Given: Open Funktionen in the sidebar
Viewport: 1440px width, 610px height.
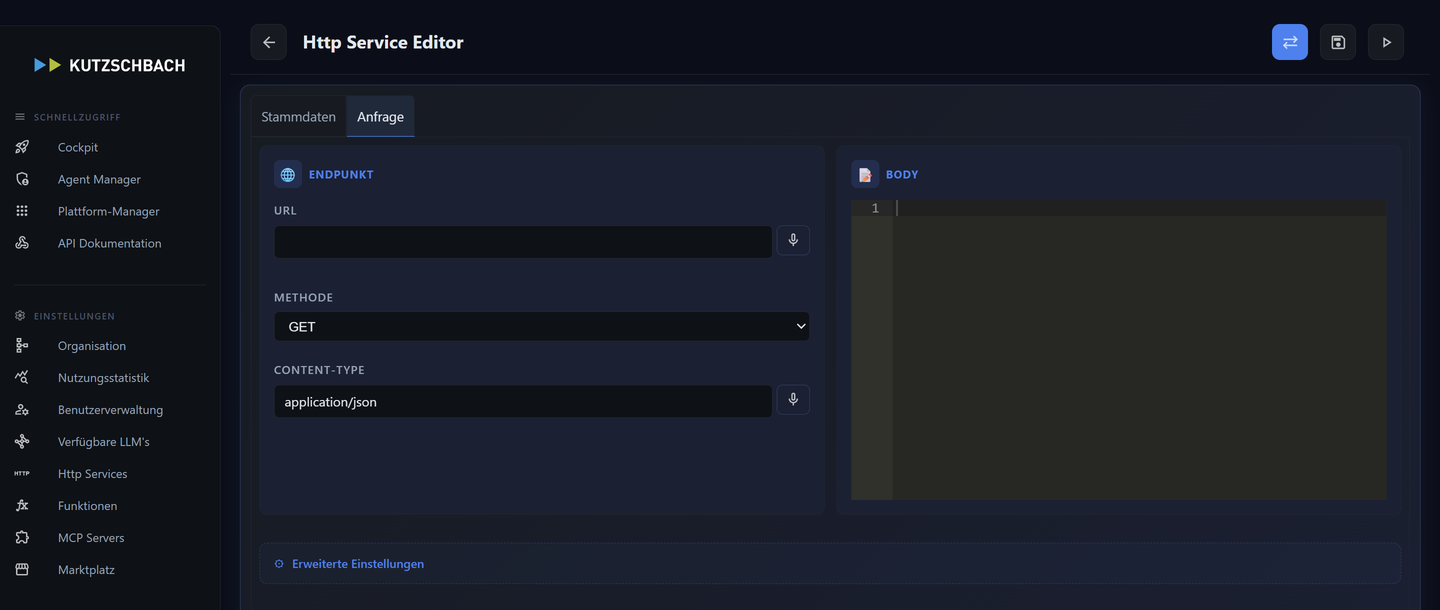Looking at the screenshot, I should click(x=87, y=506).
